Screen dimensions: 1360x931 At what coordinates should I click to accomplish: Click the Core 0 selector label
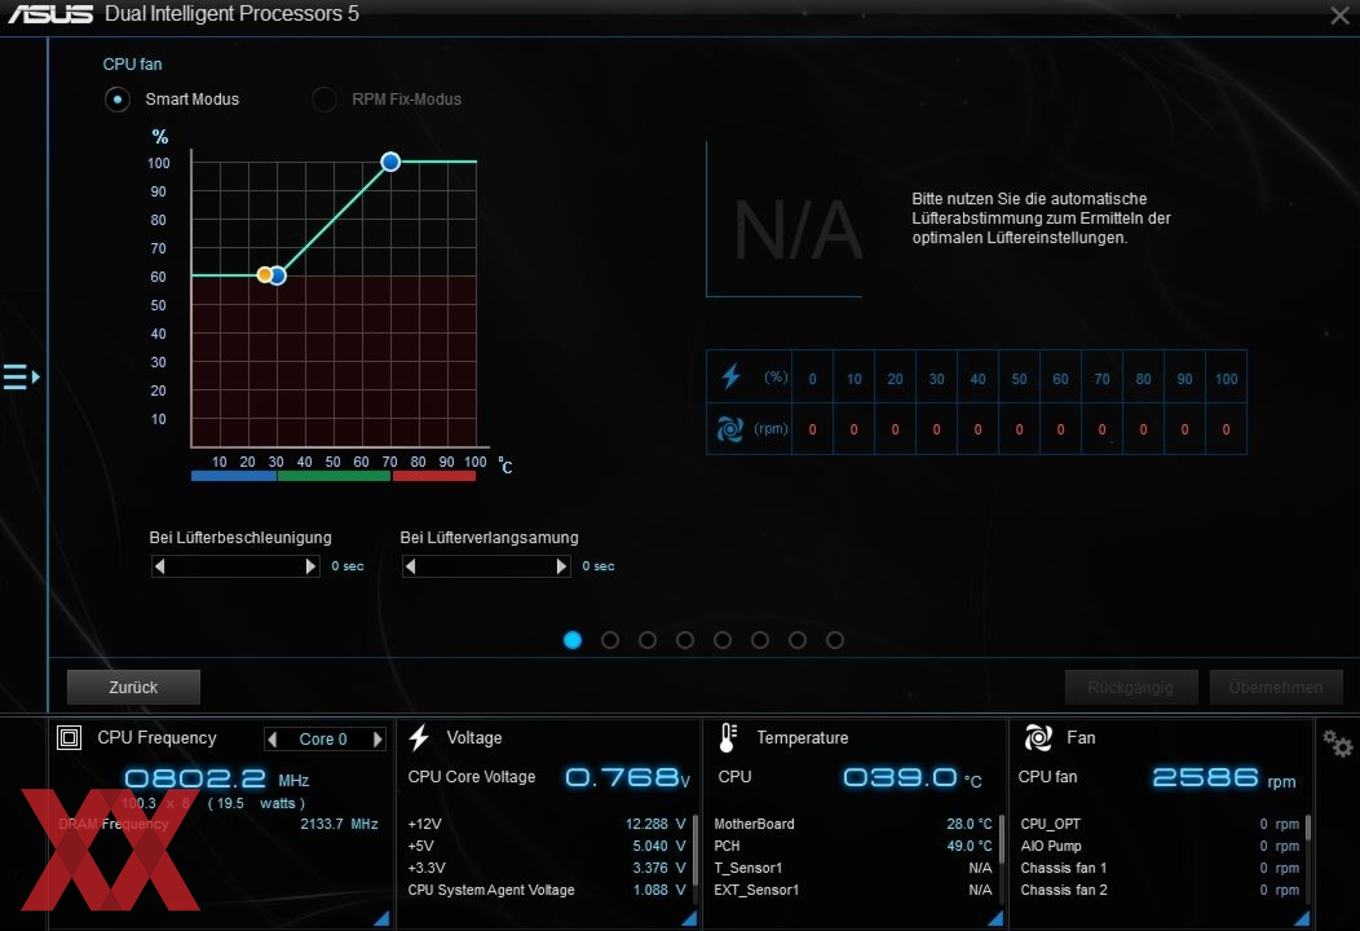[x=323, y=739]
